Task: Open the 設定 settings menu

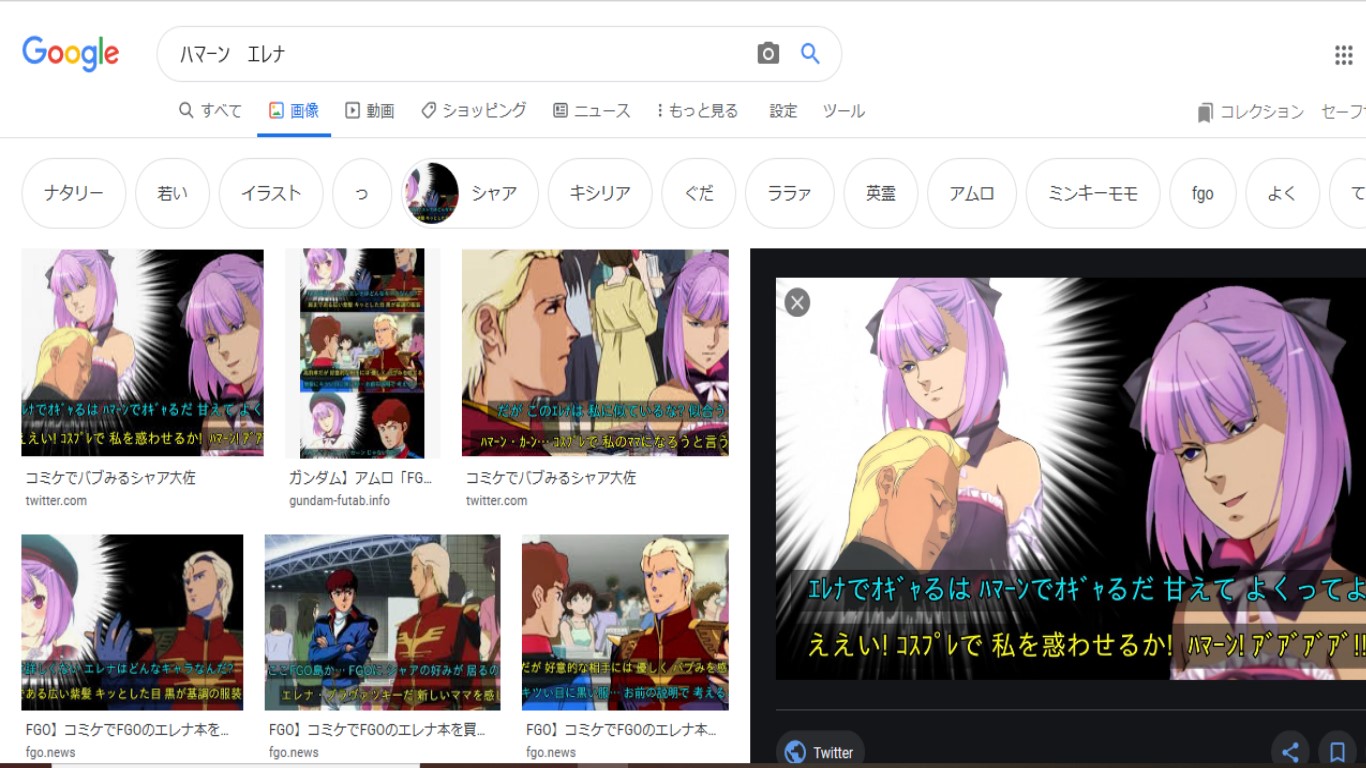Action: point(783,111)
